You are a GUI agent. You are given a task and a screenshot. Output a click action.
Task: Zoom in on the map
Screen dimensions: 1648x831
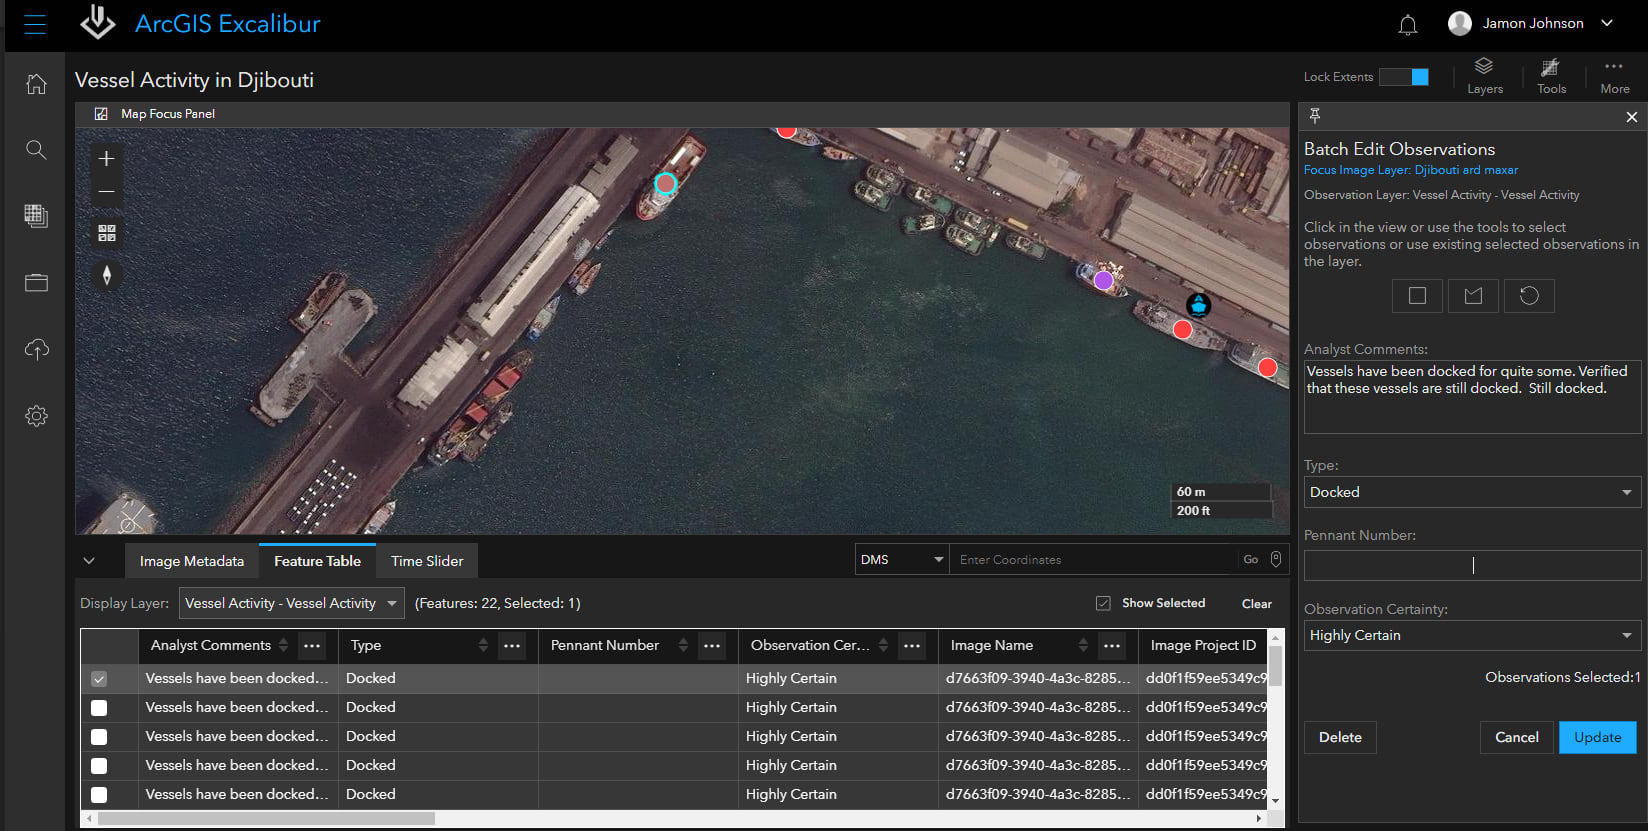coord(107,159)
